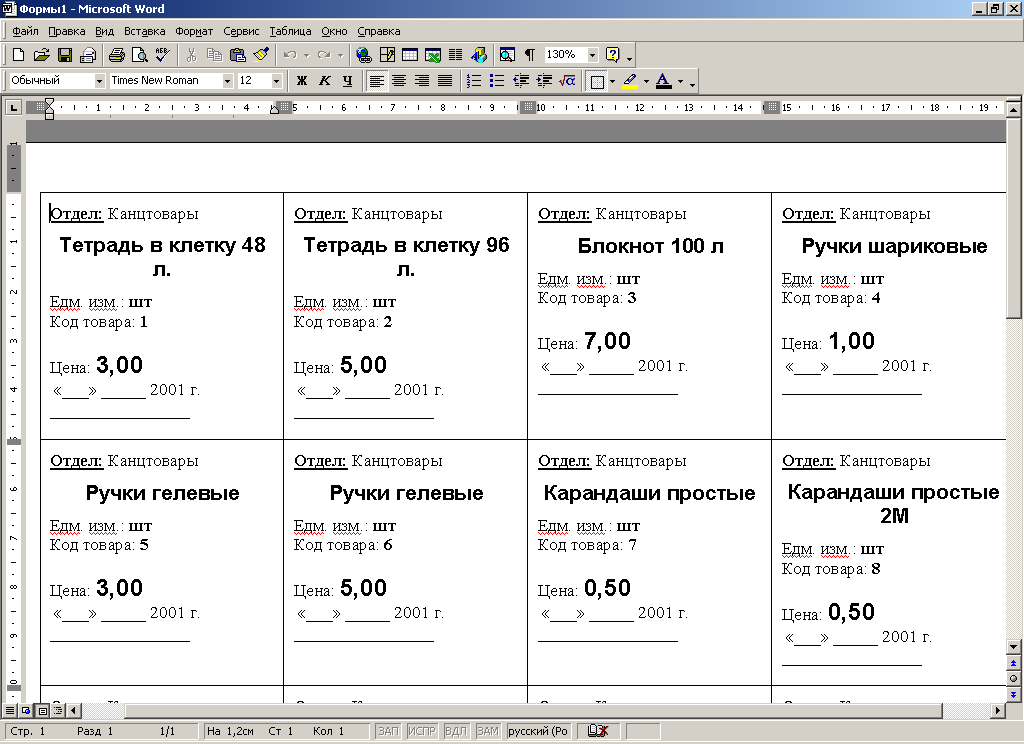Screen dimensions: 1024x744
Task: Open an existing file with folder icon
Action: click(41, 55)
